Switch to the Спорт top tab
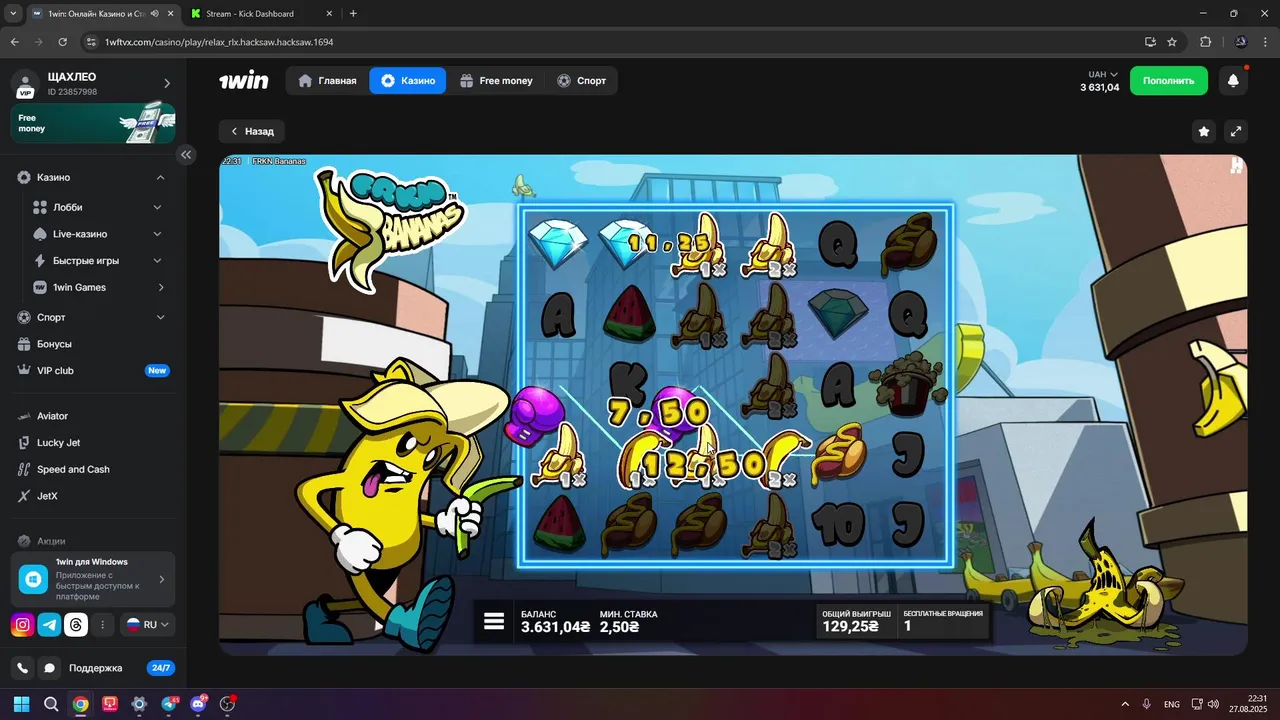Image resolution: width=1280 pixels, height=720 pixels. pos(581,81)
